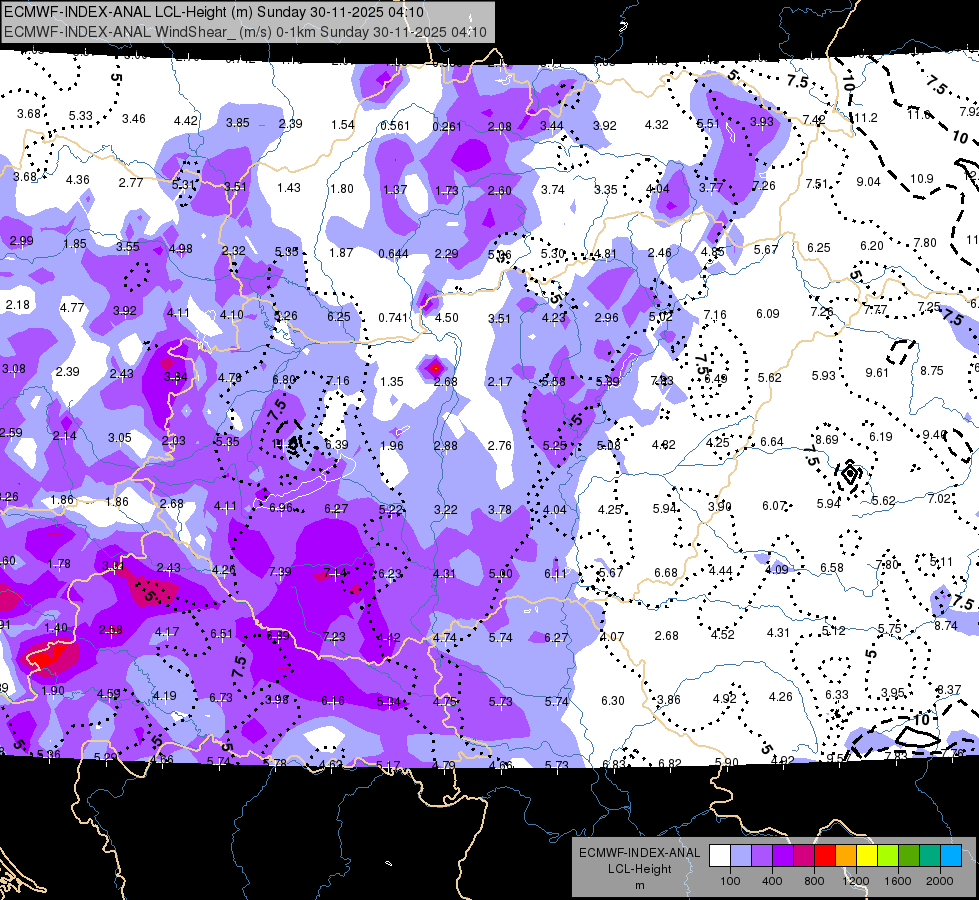The image size is (979, 900).
Task: Click the wind shear value 7.39
Action: 280,572
